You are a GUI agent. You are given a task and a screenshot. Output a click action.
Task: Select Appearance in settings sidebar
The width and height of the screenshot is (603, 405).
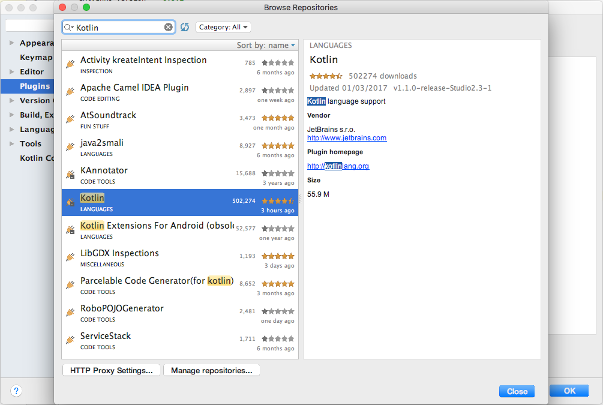[37, 43]
